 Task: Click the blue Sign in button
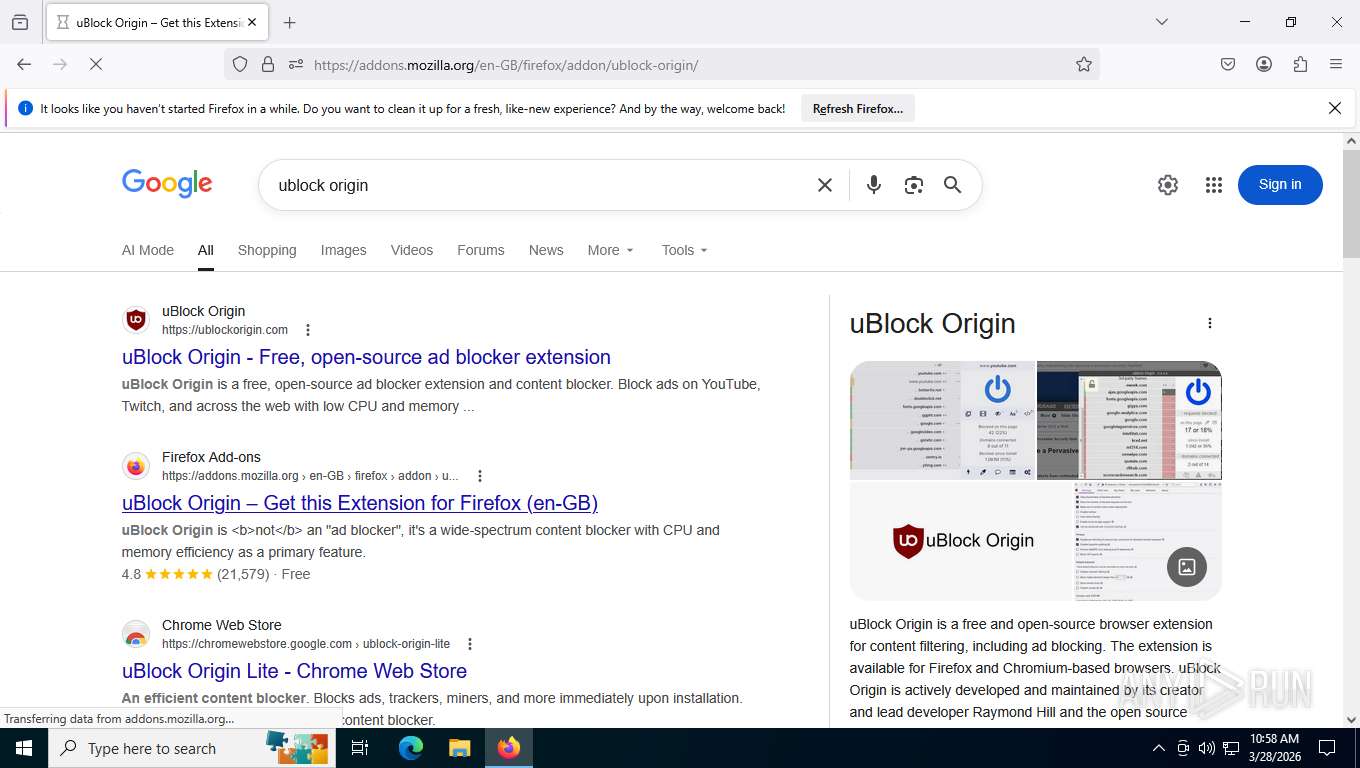click(1280, 184)
